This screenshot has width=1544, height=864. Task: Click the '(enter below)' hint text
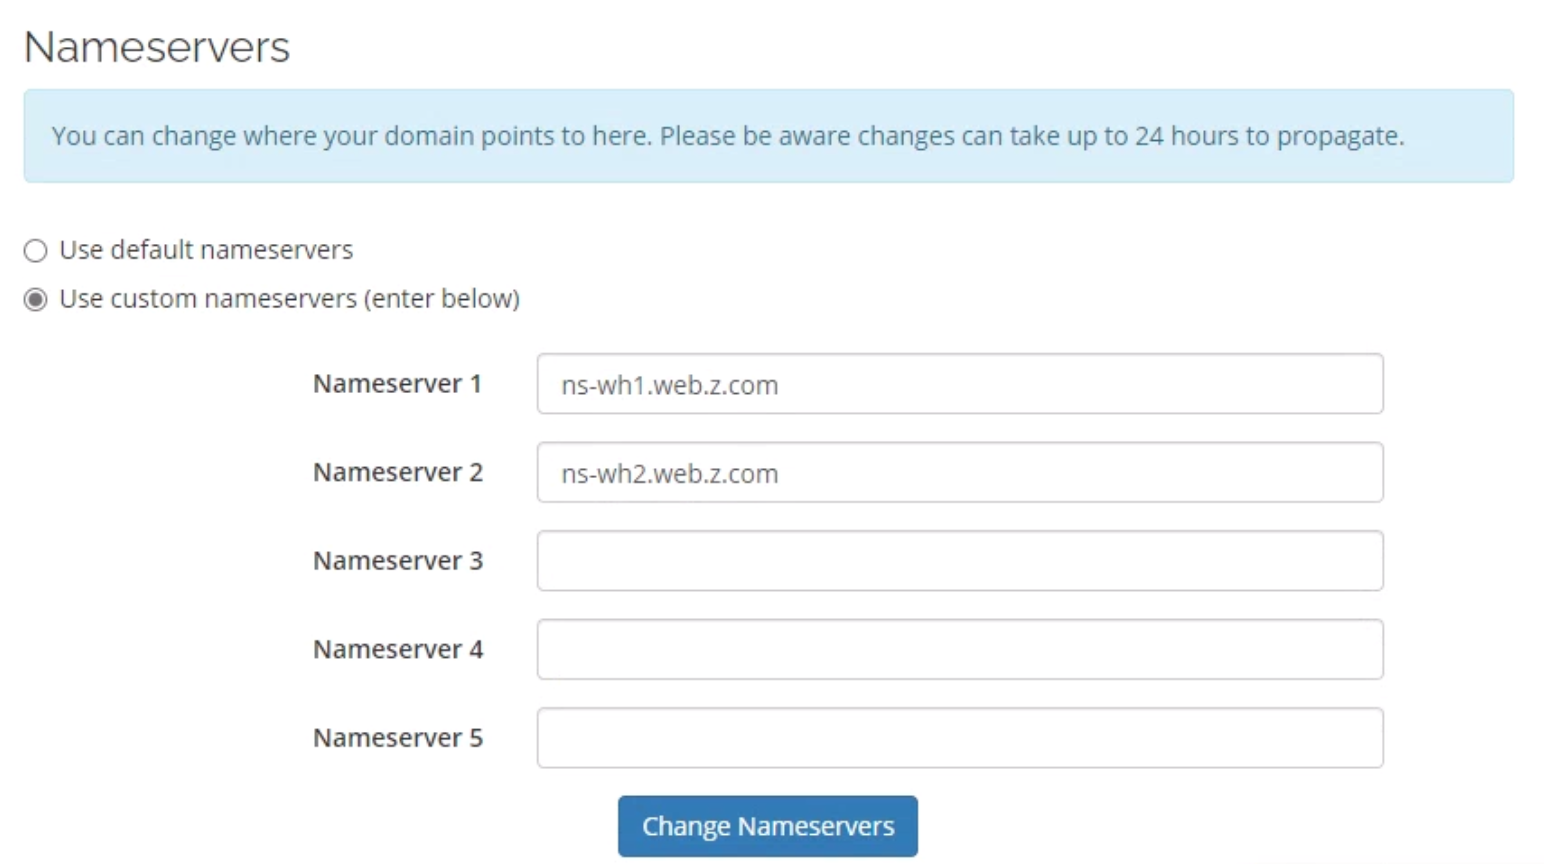442,299
